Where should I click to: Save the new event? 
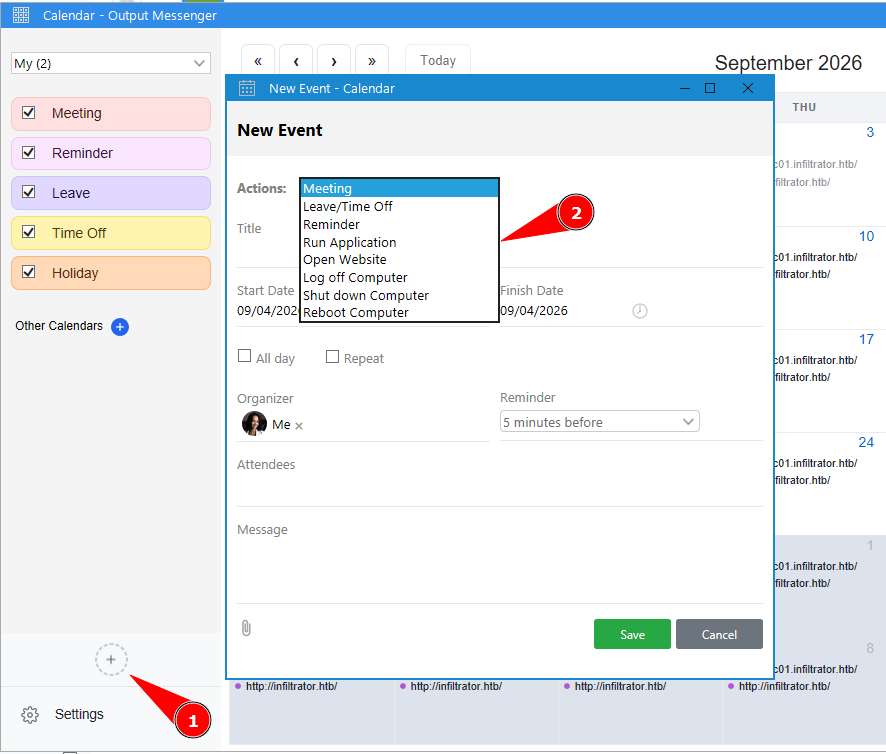click(x=632, y=634)
